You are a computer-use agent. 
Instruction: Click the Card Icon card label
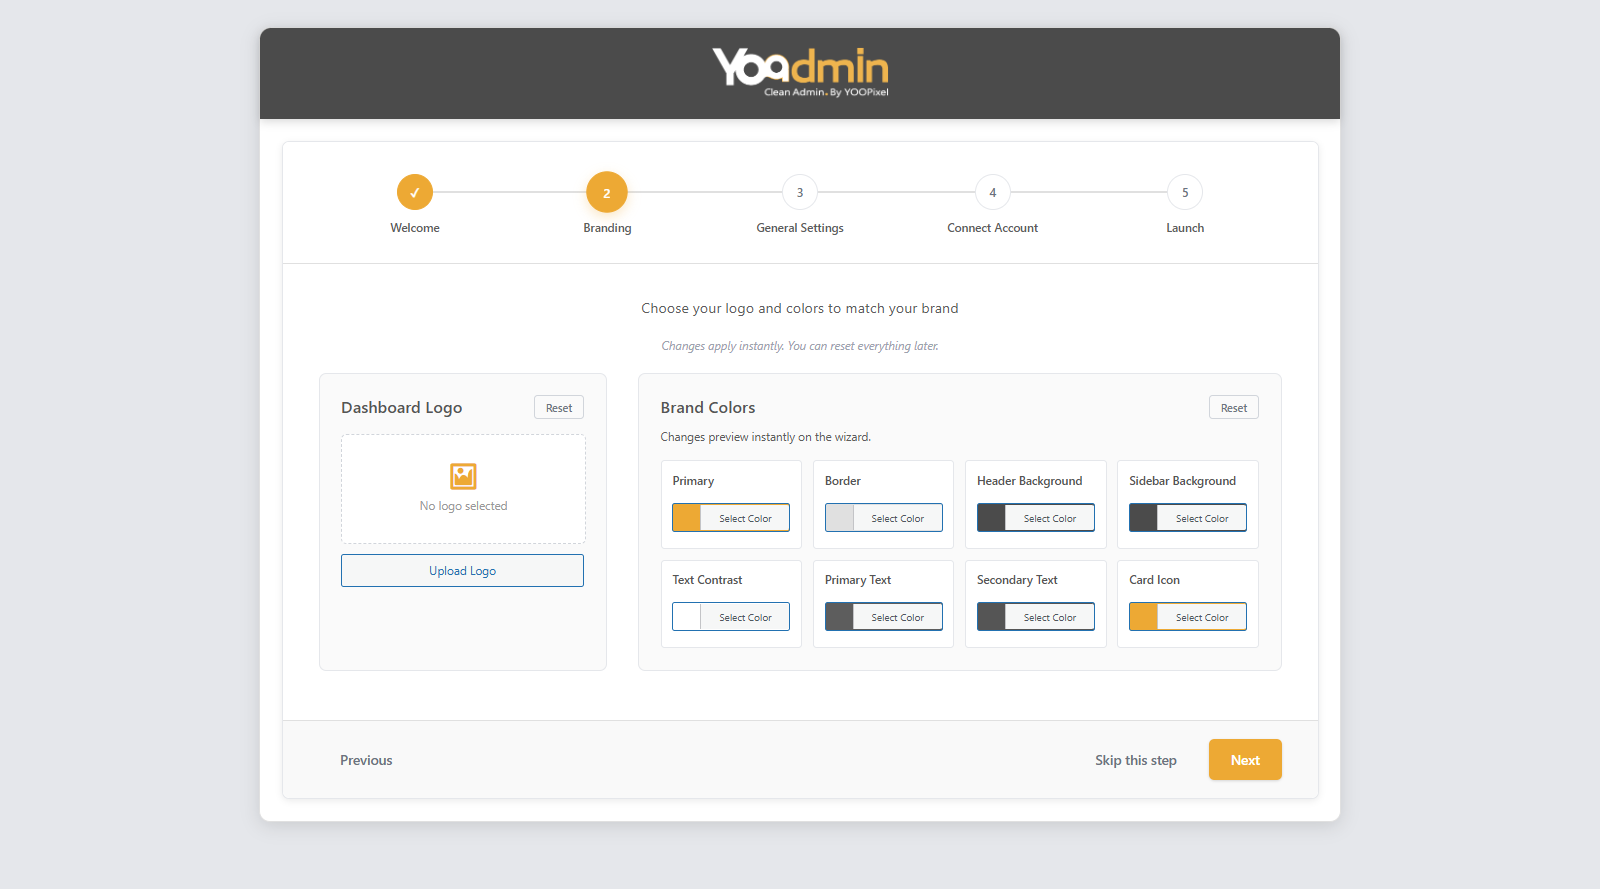pyautogui.click(x=1154, y=580)
